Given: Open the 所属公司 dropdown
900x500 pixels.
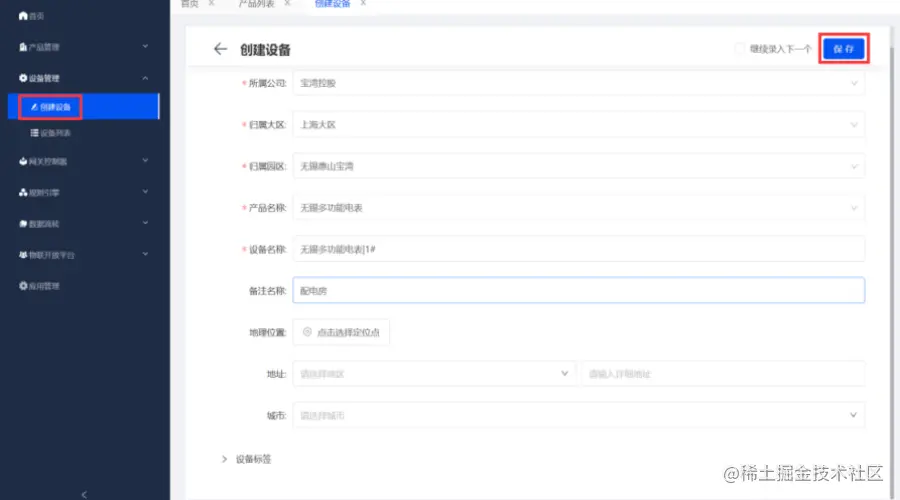Looking at the screenshot, I should (x=579, y=83).
